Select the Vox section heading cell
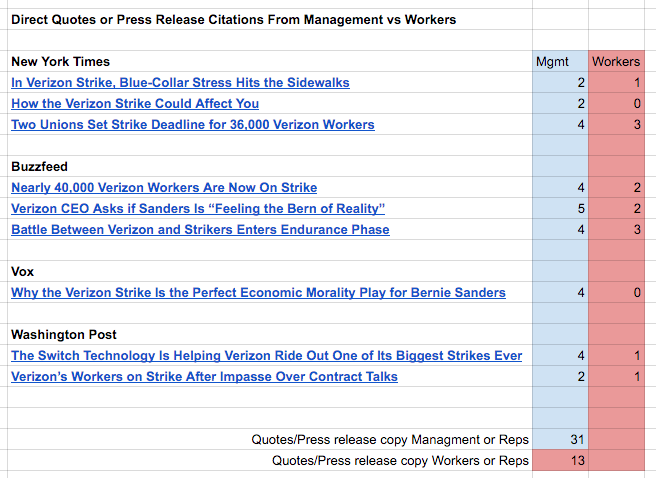The image size is (656, 478). pyautogui.click(x=23, y=272)
